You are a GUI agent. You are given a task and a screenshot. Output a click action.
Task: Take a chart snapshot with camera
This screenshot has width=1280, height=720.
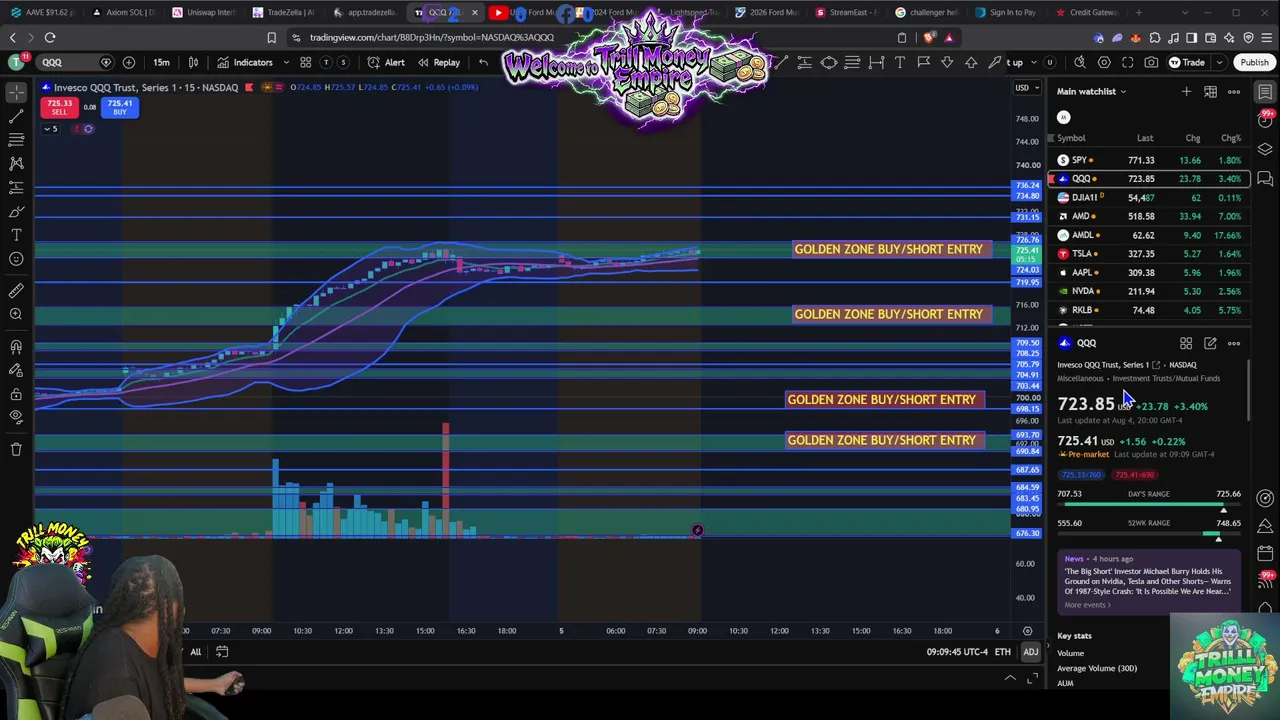pyautogui.click(x=1152, y=62)
